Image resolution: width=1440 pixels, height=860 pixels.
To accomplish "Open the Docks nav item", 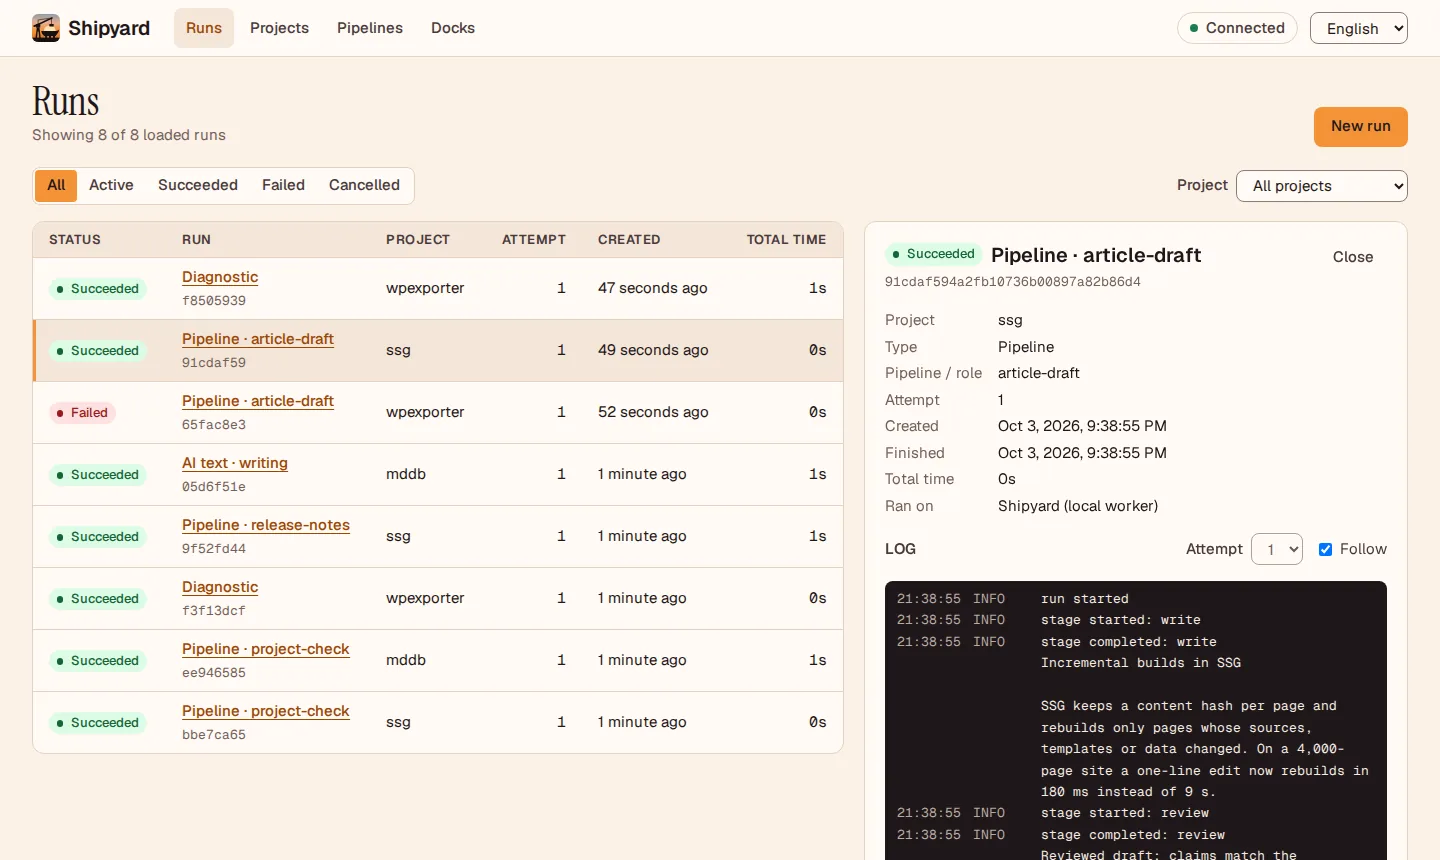I will click(x=453, y=28).
